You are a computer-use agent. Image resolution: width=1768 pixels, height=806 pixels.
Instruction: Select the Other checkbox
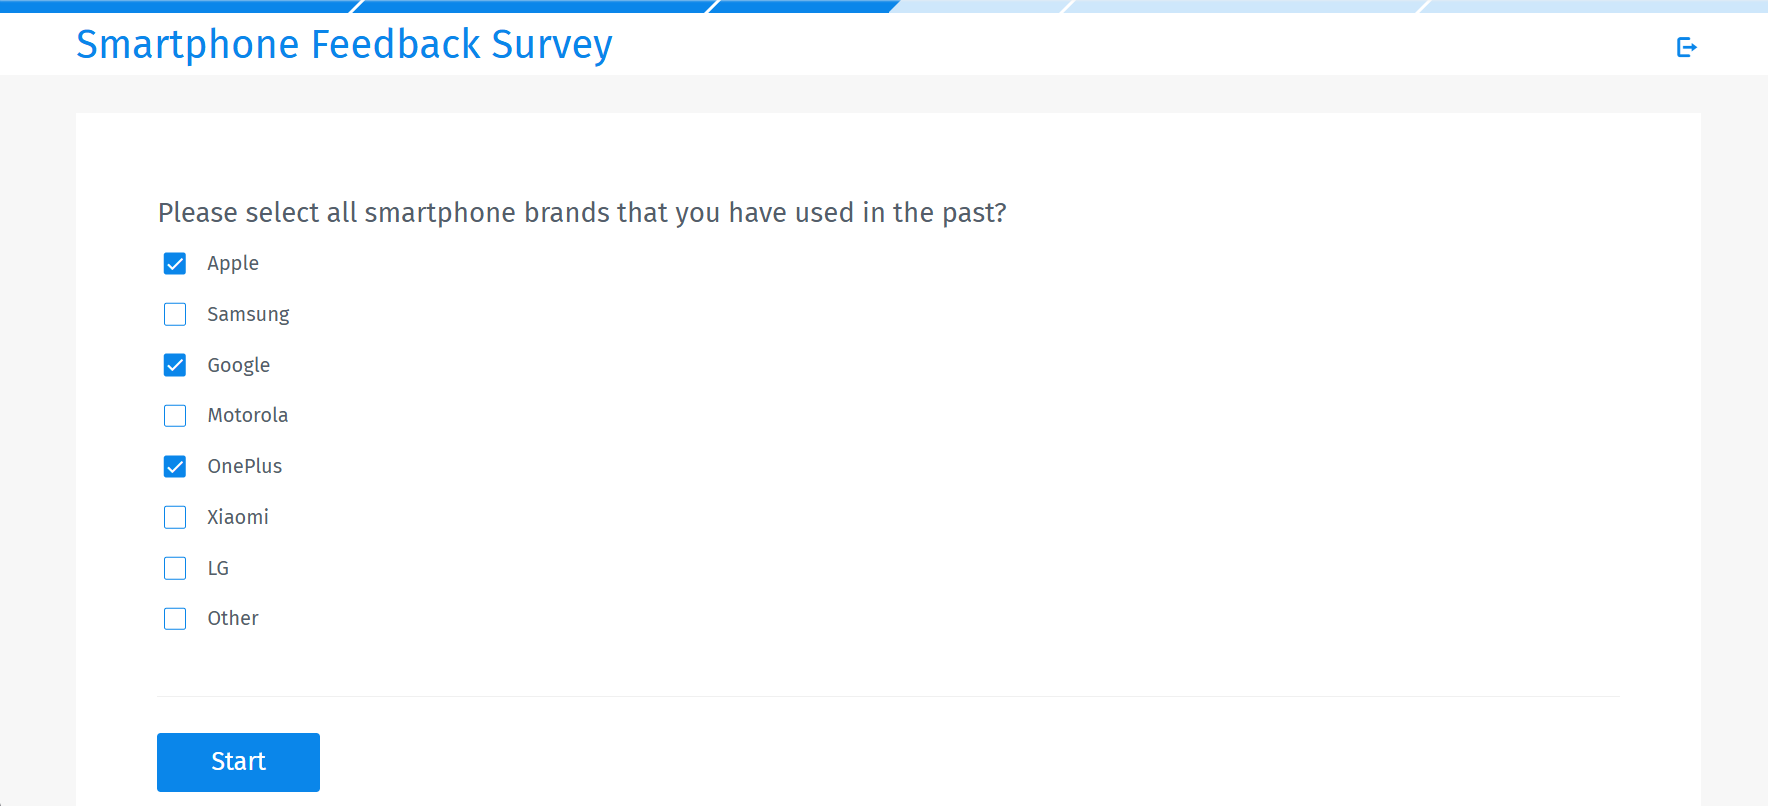click(x=175, y=618)
